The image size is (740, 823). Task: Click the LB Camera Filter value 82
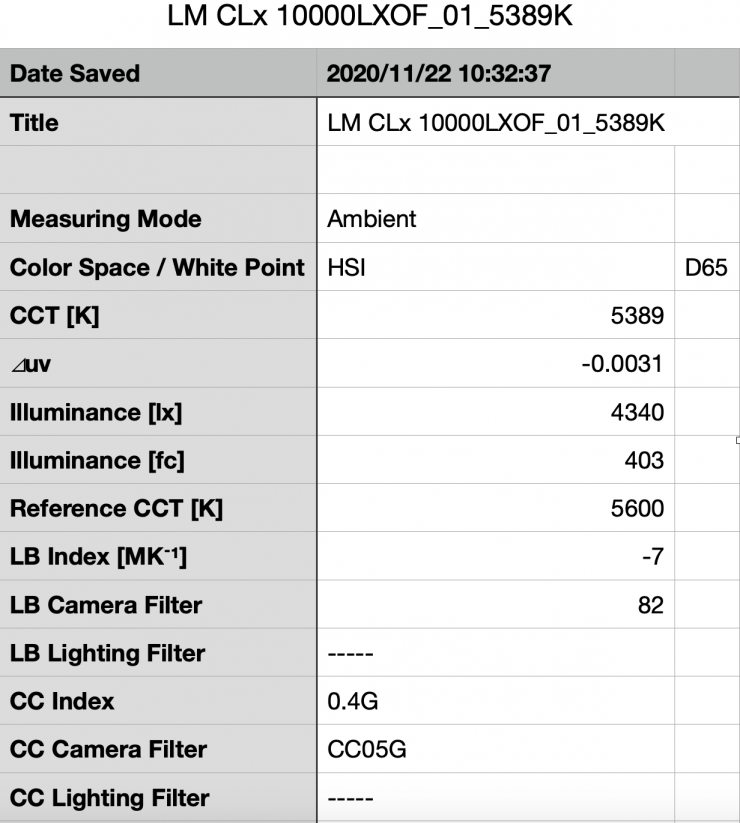[x=496, y=604]
